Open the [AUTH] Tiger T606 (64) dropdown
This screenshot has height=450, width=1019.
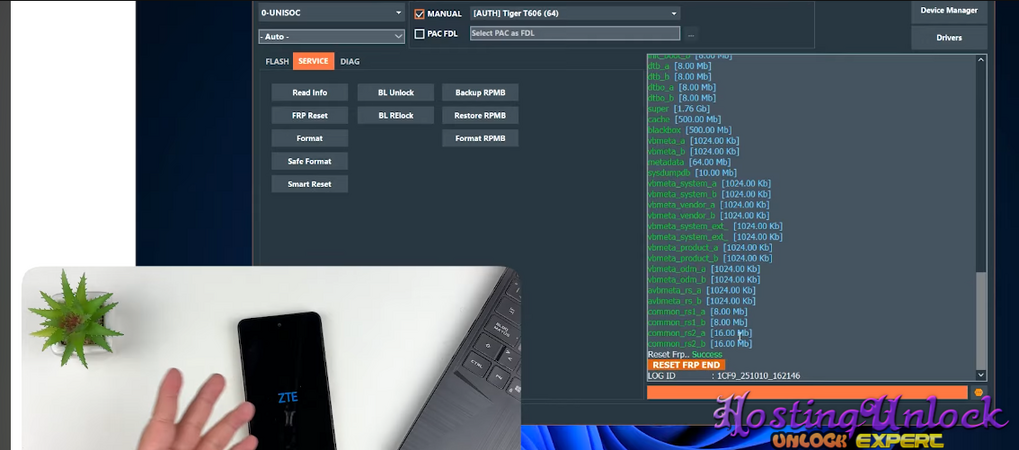[575, 13]
